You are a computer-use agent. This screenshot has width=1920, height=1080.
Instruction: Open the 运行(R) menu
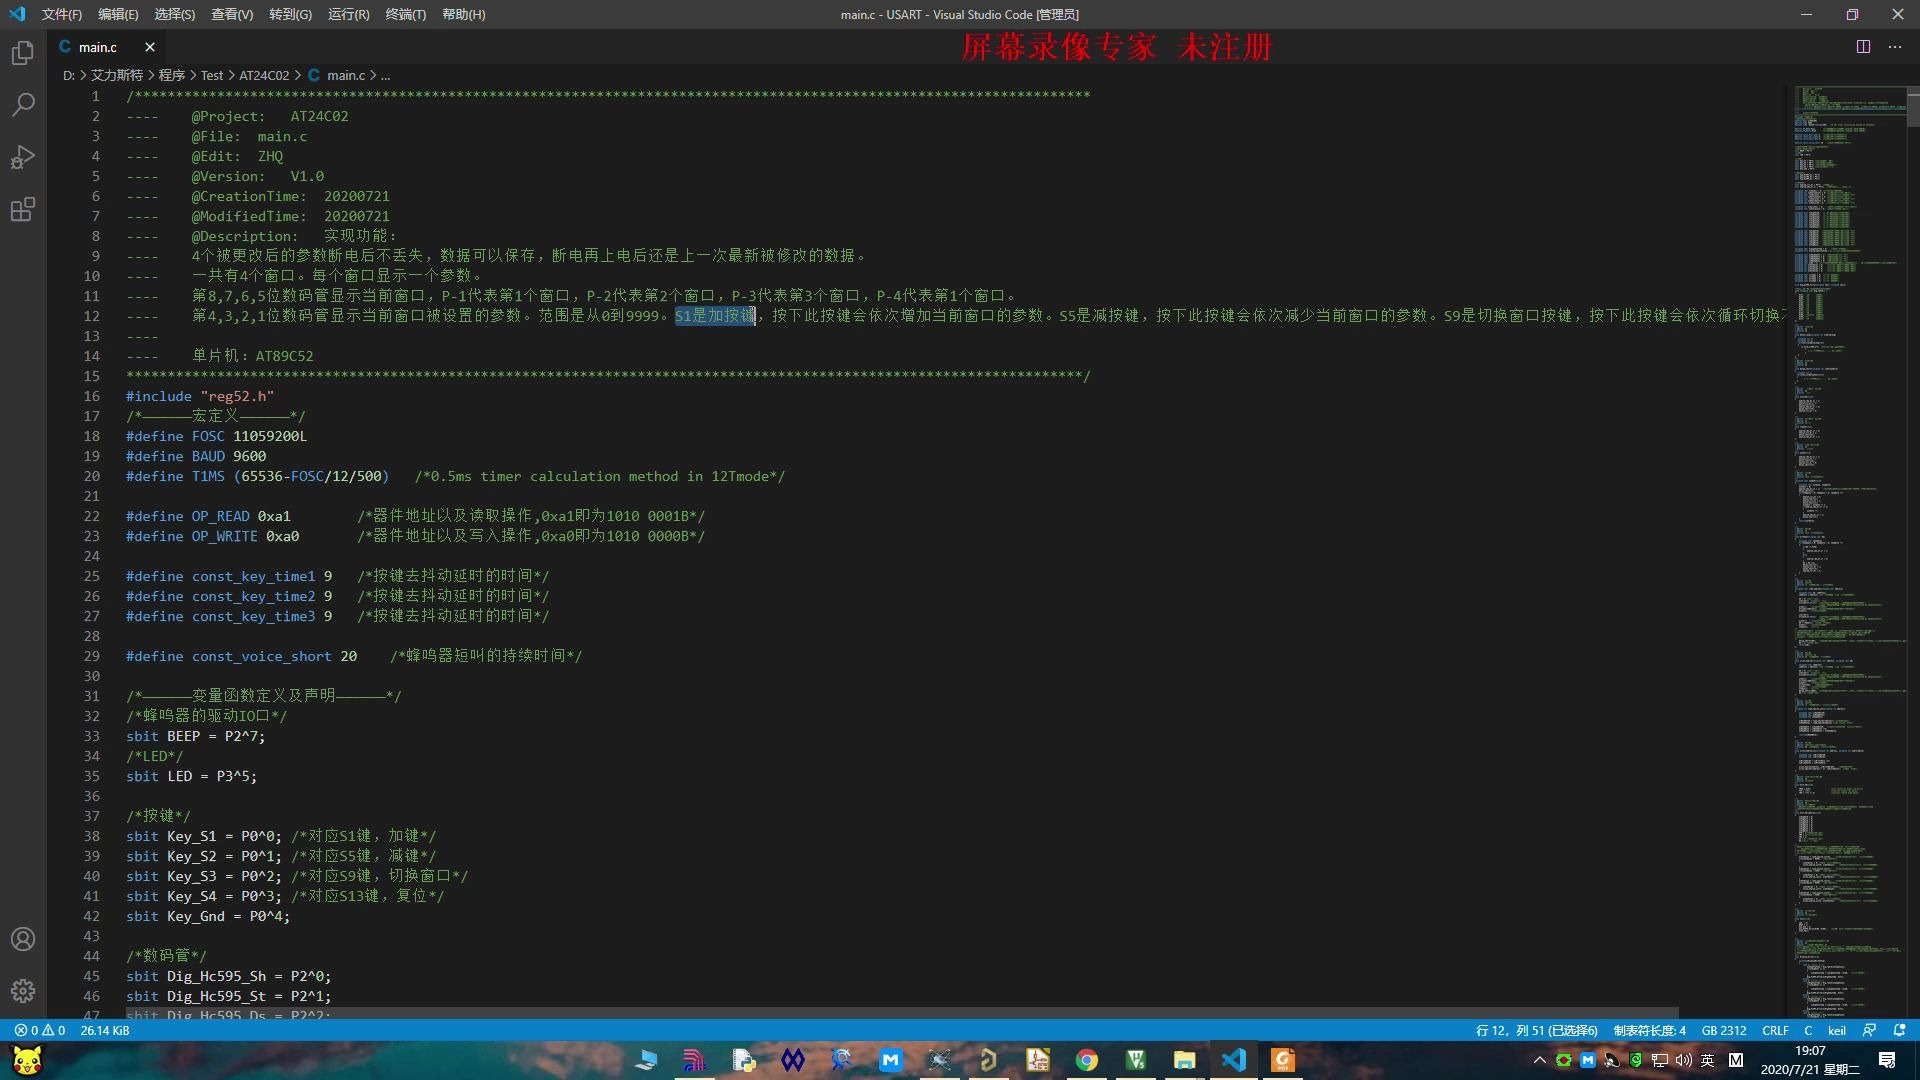348,14
